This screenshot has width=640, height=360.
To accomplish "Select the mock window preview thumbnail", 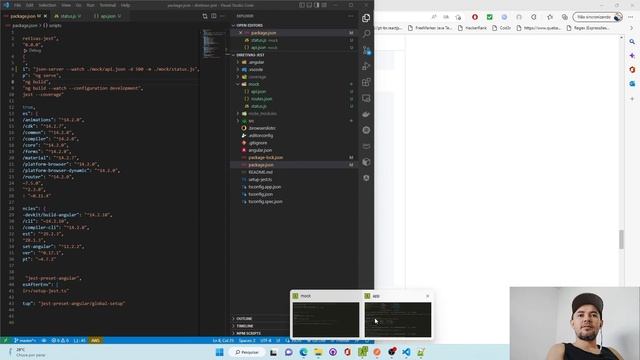I will pyautogui.click(x=326, y=320).
